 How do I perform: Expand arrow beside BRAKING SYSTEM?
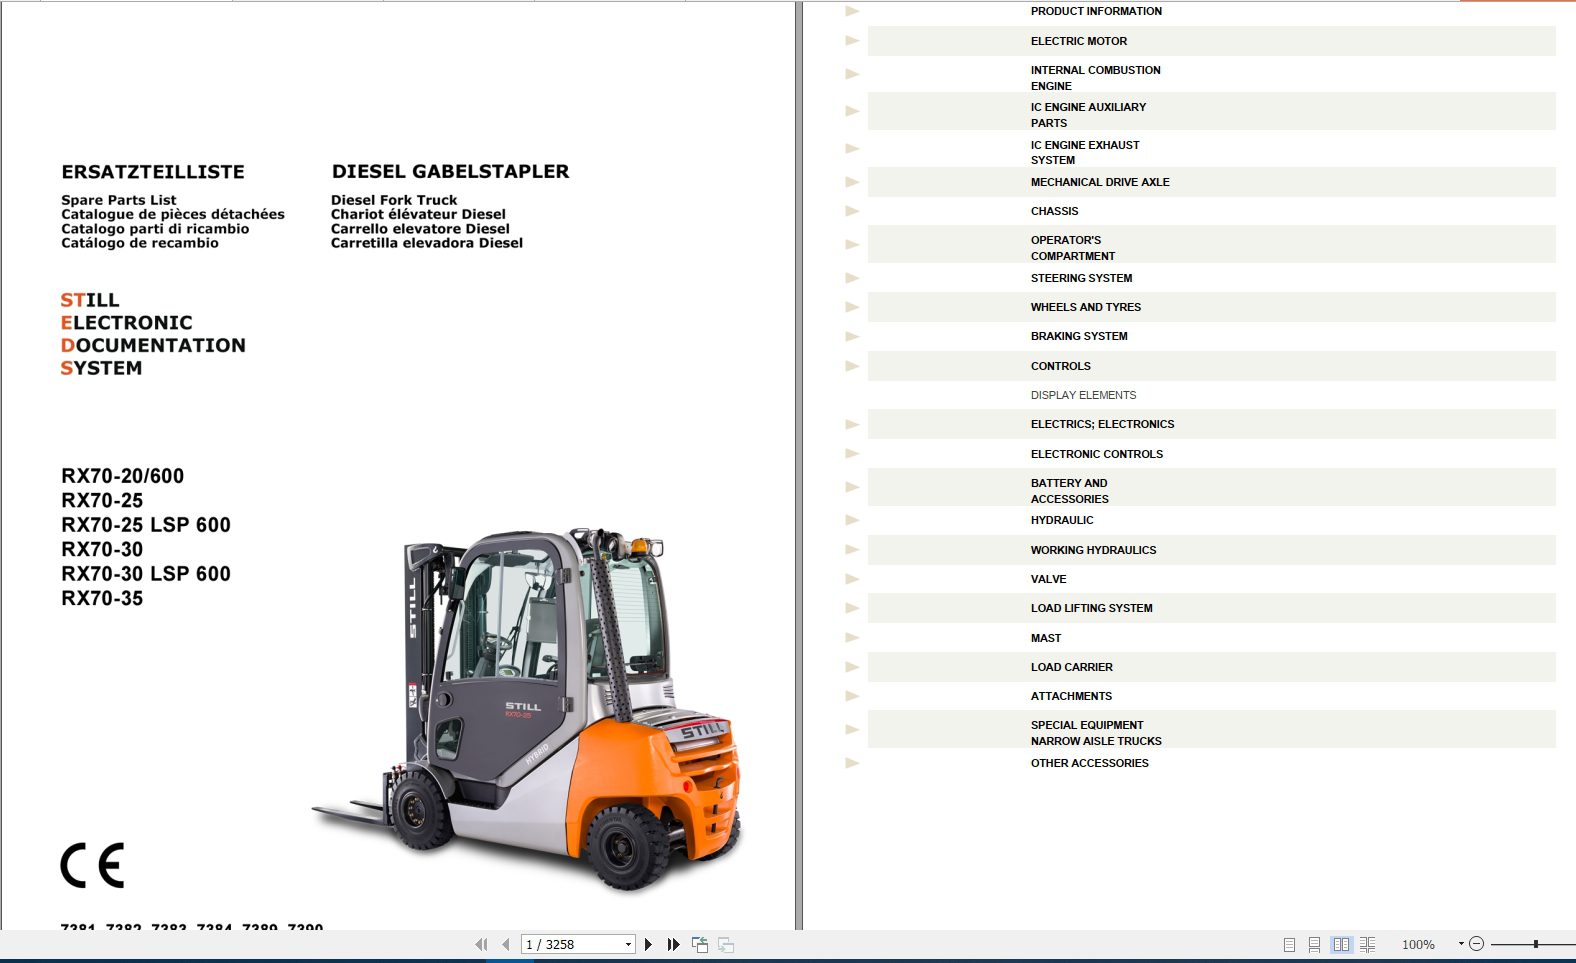pyautogui.click(x=852, y=337)
